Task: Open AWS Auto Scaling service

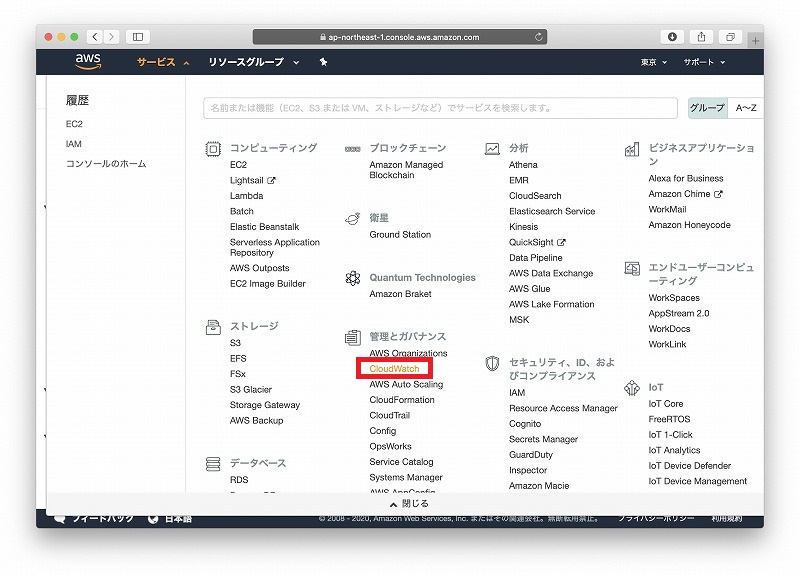Action: pos(406,384)
